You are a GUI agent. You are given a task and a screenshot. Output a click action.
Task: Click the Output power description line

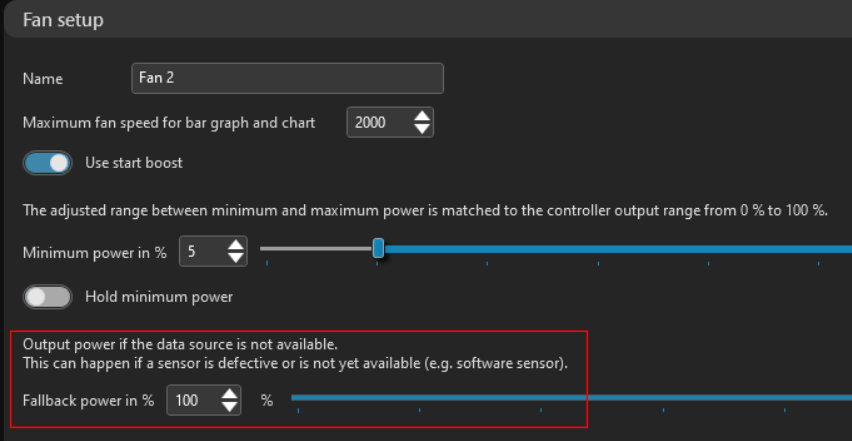[x=180, y=344]
